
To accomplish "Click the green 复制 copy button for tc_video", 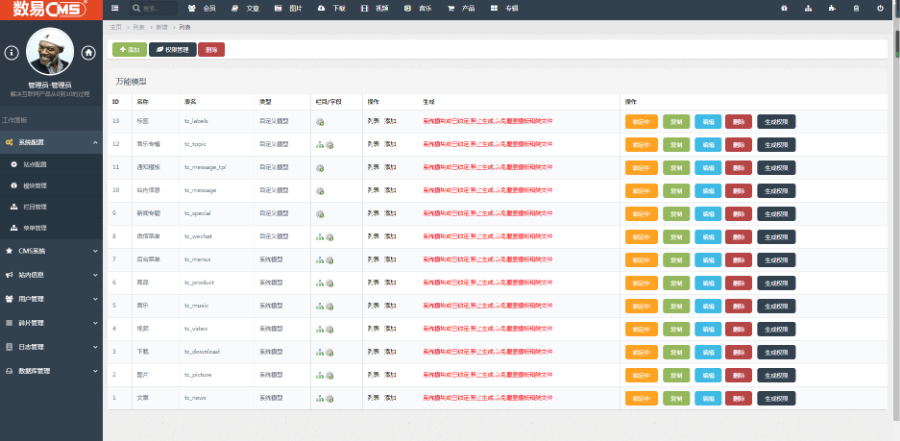I will pyautogui.click(x=676, y=329).
